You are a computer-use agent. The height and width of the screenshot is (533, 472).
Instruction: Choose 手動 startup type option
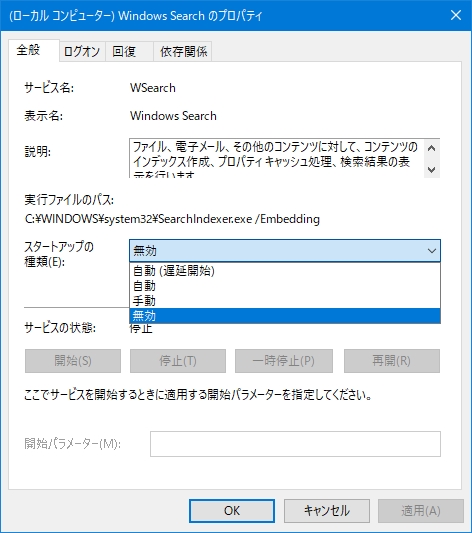click(285, 301)
